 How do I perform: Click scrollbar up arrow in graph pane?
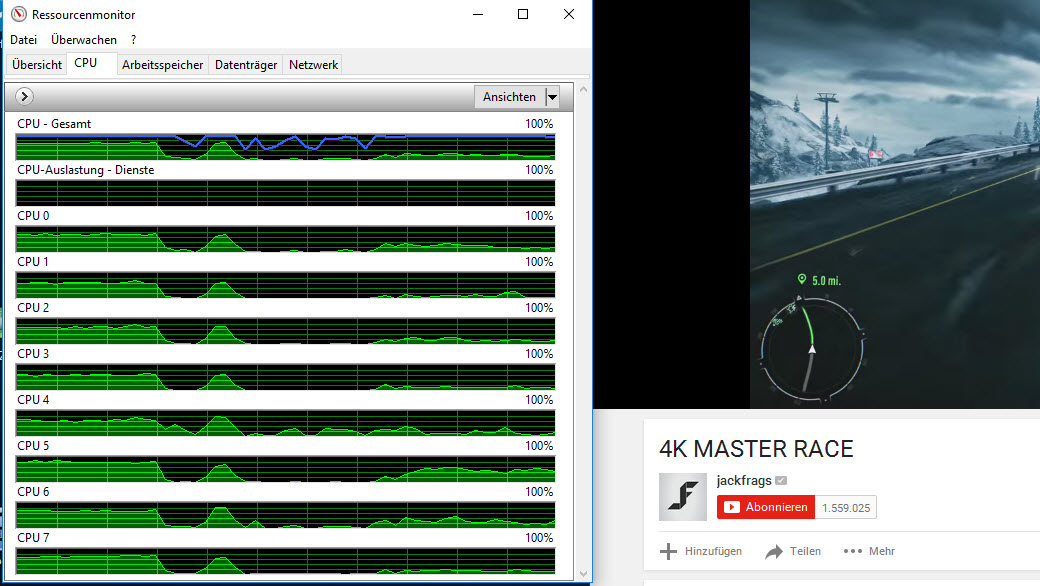tap(583, 89)
